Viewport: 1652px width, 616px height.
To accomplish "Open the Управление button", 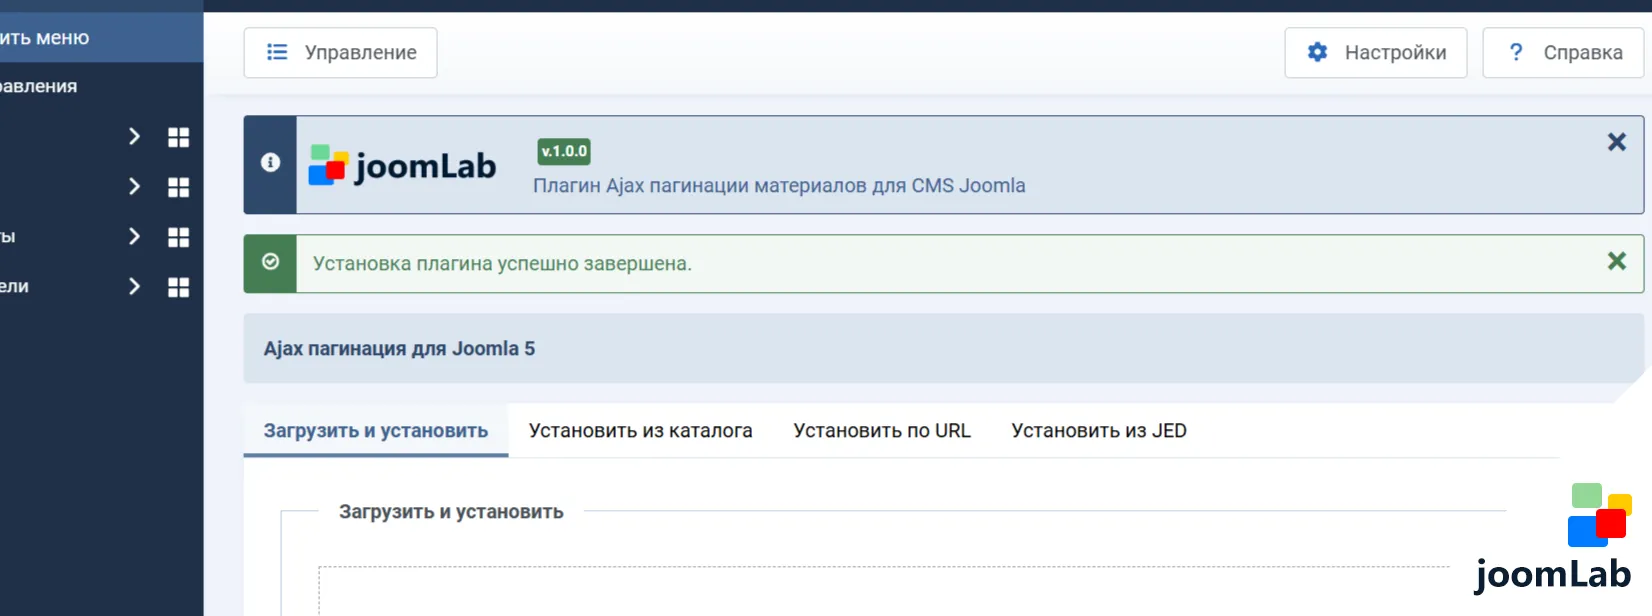I will click(x=340, y=53).
